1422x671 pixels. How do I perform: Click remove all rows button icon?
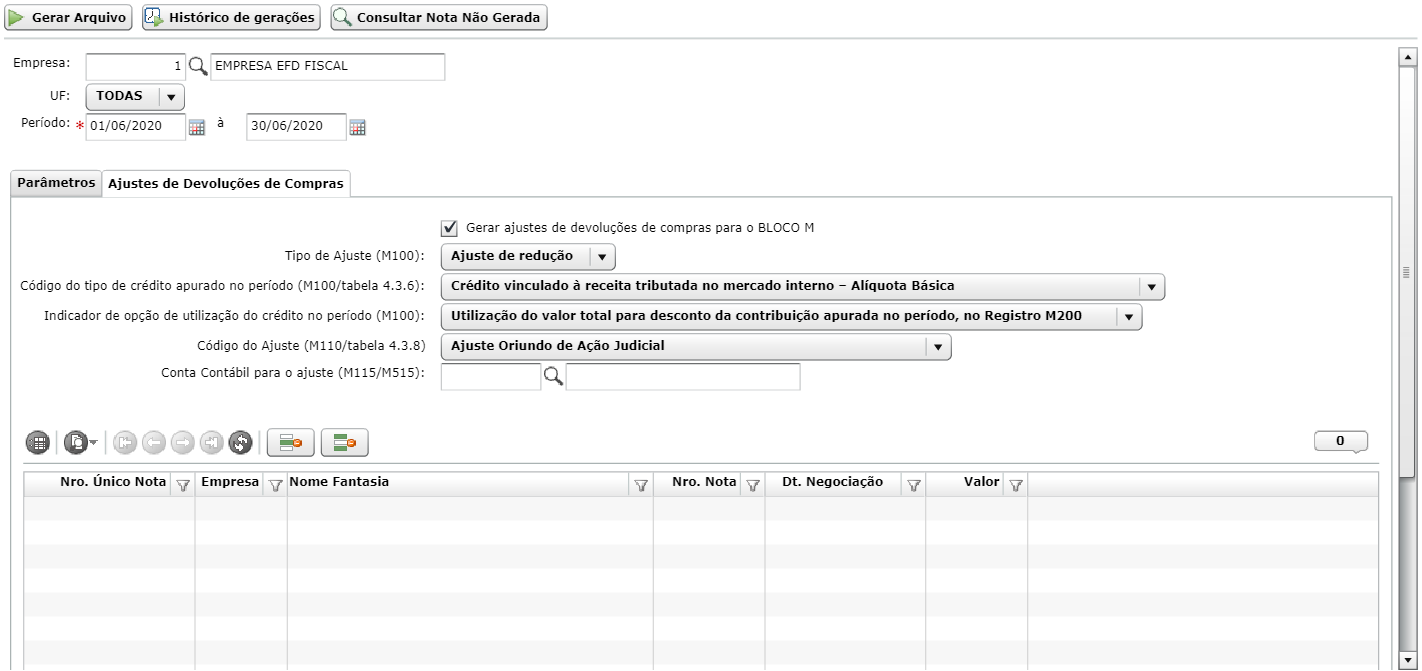tap(345, 441)
